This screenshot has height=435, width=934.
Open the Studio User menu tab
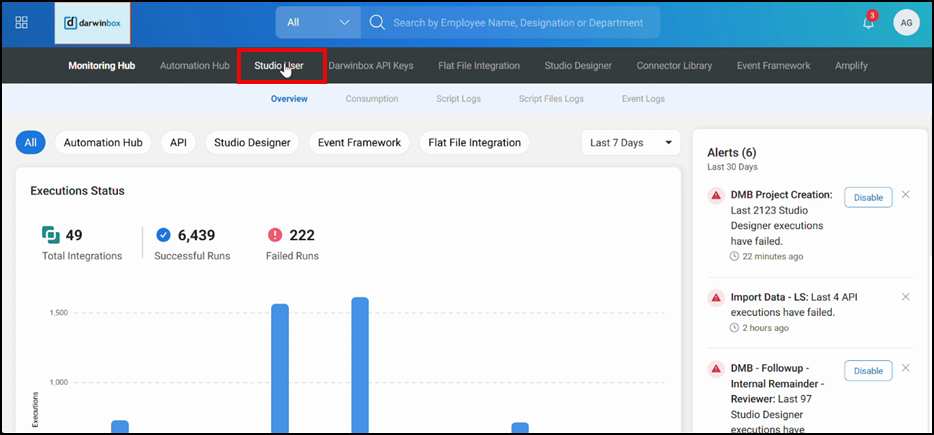(280, 66)
